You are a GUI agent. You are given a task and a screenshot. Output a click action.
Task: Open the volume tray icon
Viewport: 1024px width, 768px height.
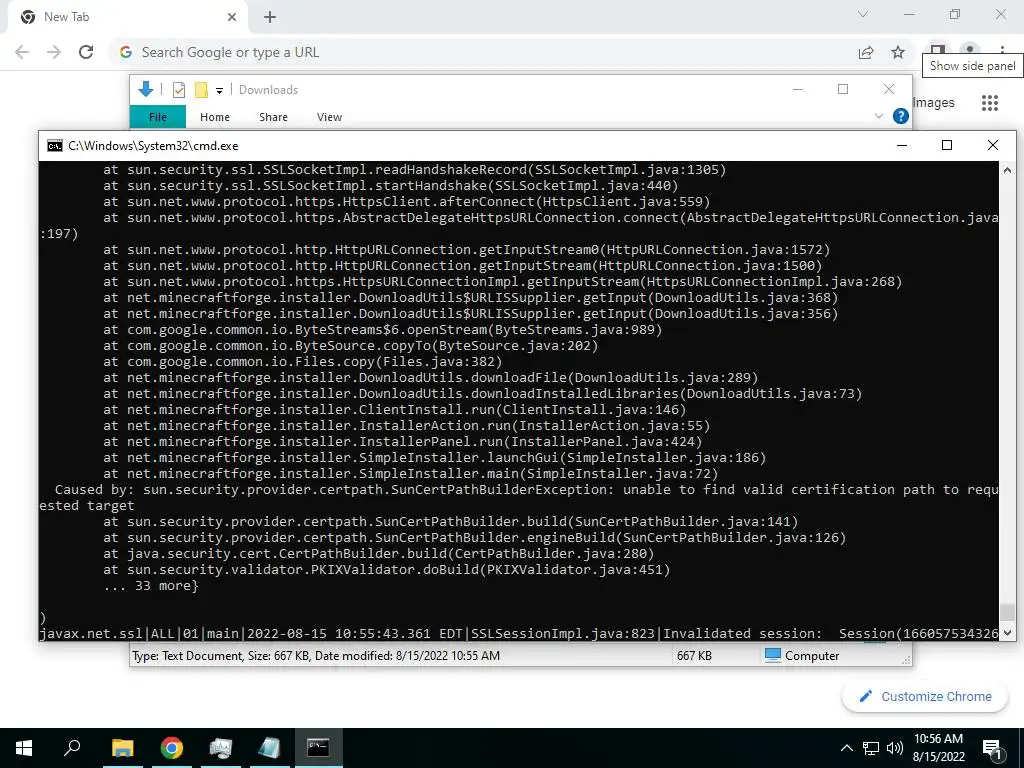[x=895, y=748]
